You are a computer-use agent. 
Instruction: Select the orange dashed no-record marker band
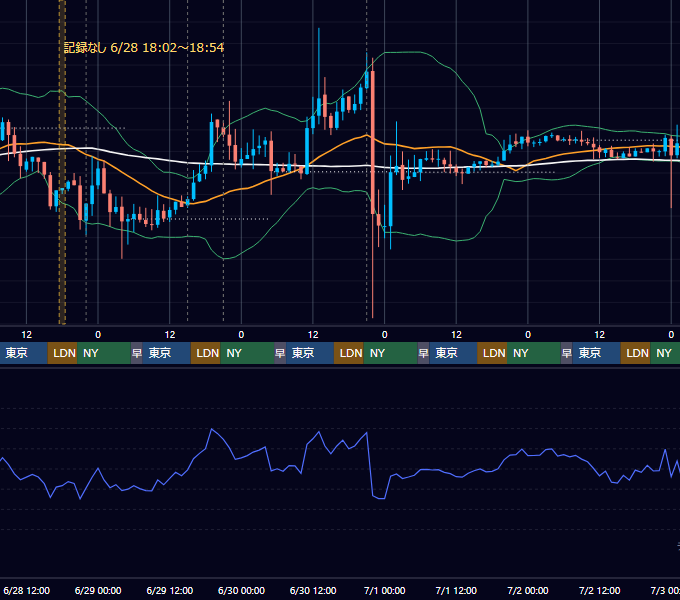[x=62, y=162]
